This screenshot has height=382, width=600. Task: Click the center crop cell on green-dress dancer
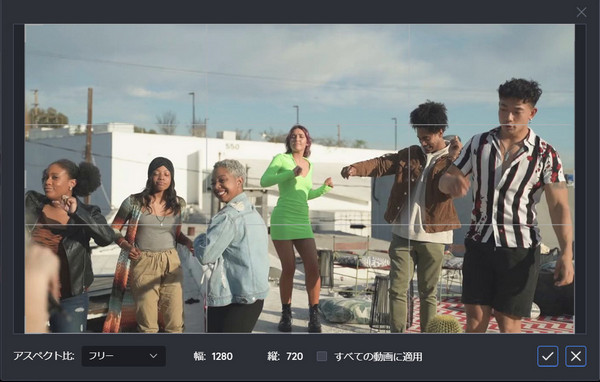coord(308,175)
